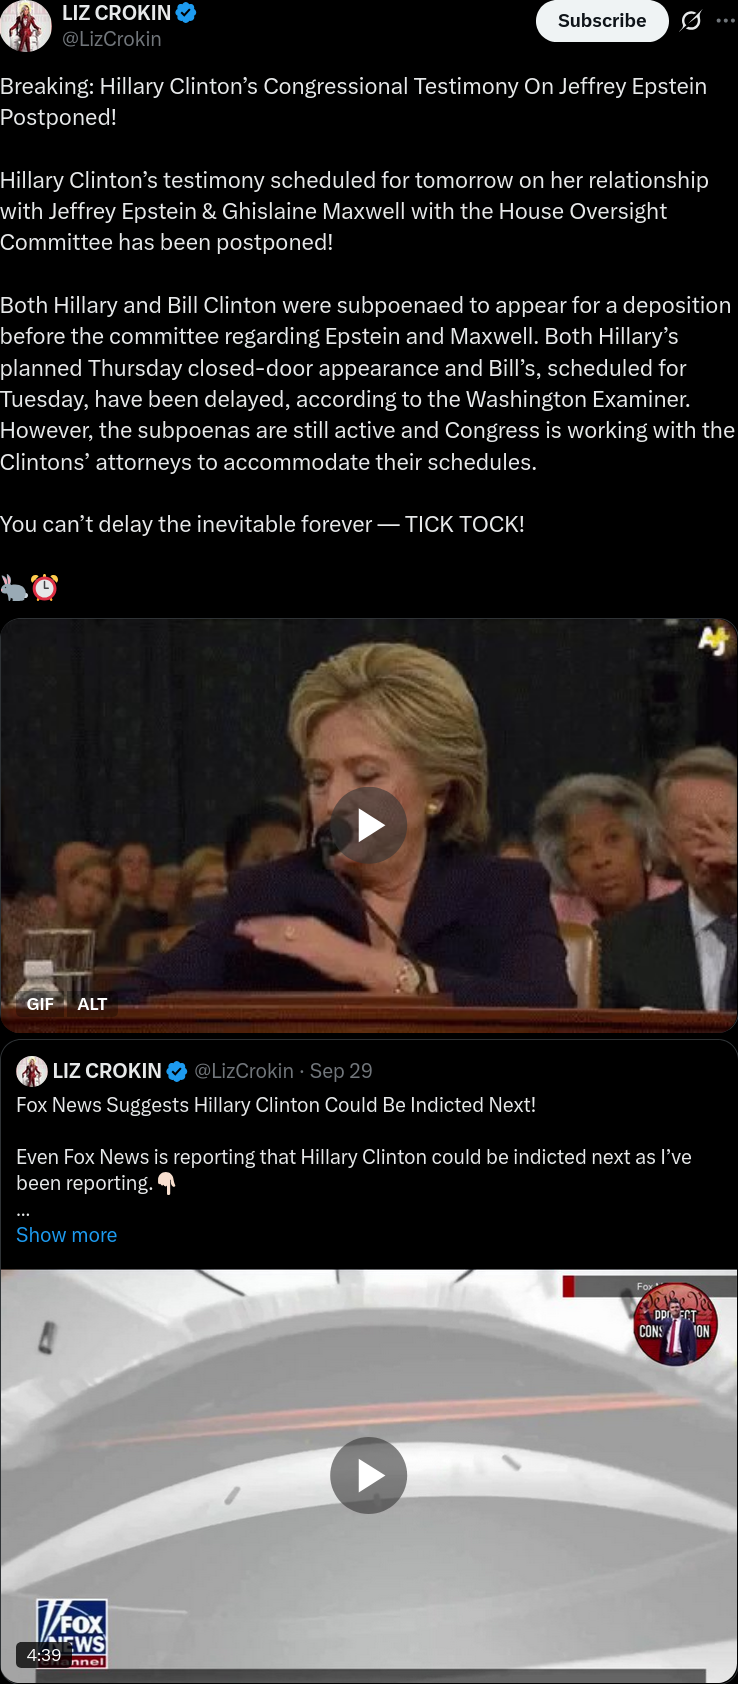Play the Fox News video
The height and width of the screenshot is (1685, 738).
point(369,1475)
